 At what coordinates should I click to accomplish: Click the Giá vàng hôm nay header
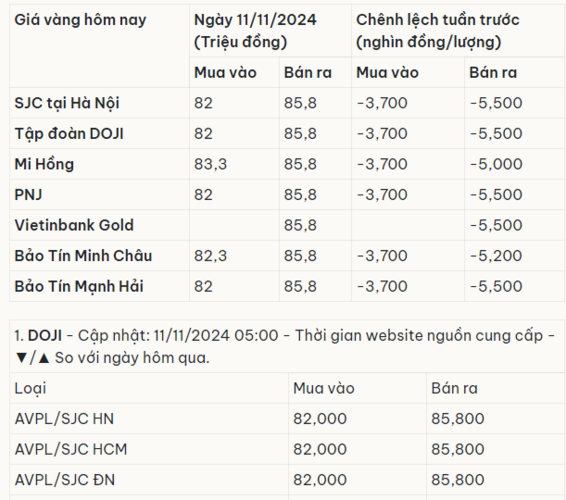(x=80, y=20)
